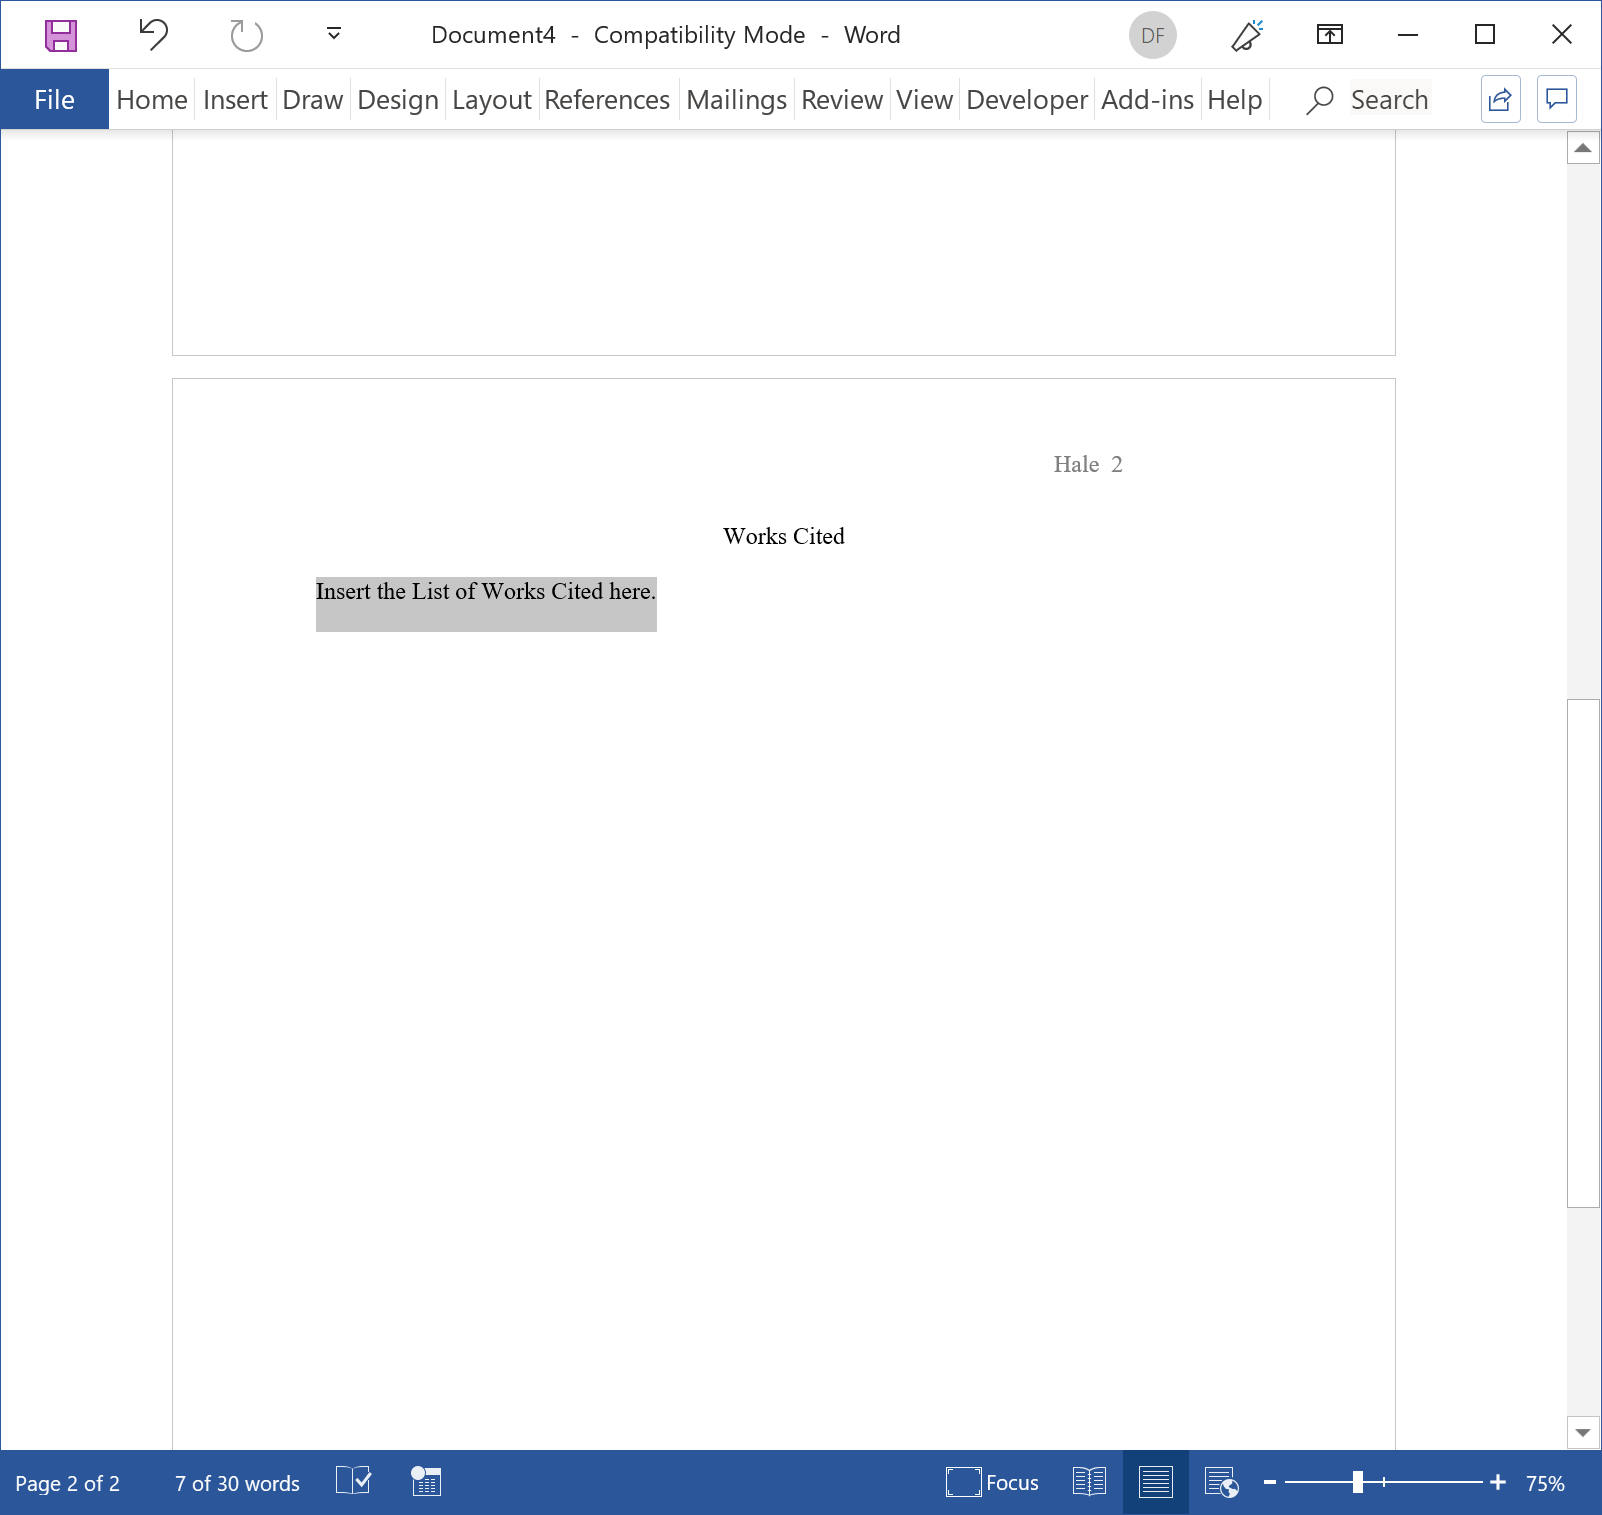Enable Focus mode

(992, 1483)
